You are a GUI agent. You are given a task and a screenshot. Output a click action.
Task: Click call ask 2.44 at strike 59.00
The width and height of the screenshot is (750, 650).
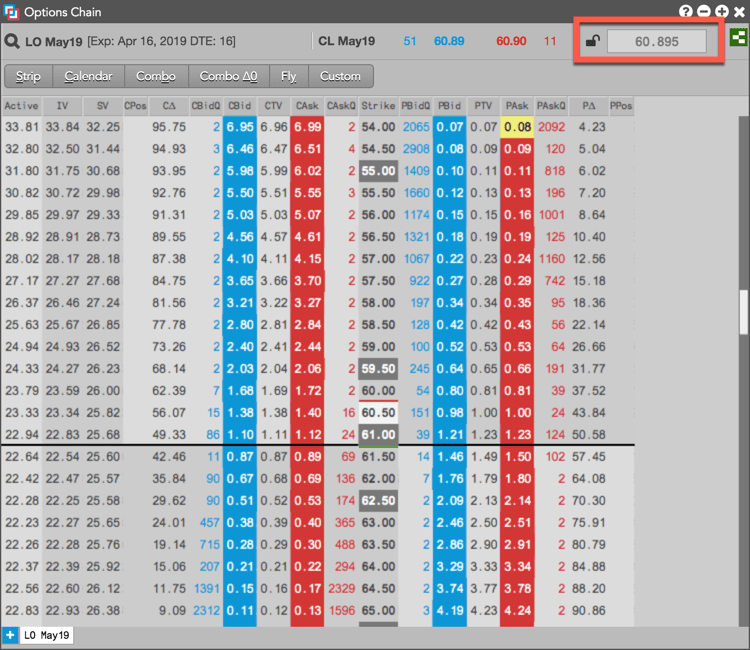pyautogui.click(x=307, y=347)
